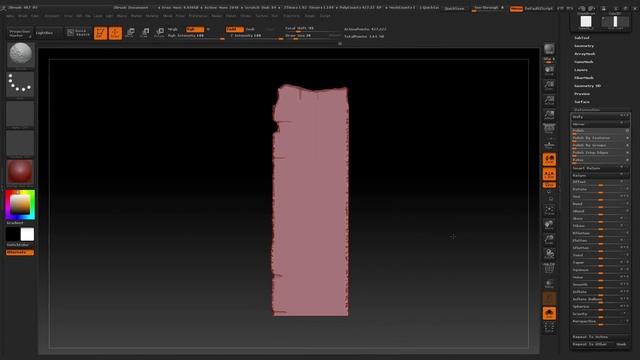The width and height of the screenshot is (640, 360).
Task: Toggle Rgb painting mode
Action: [195, 29]
